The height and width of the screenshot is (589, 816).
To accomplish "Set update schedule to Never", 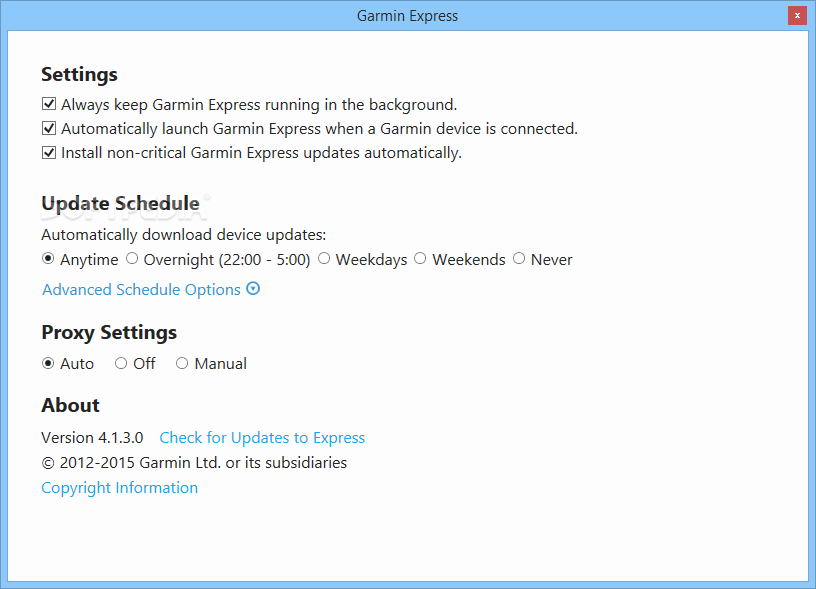I will pos(519,259).
